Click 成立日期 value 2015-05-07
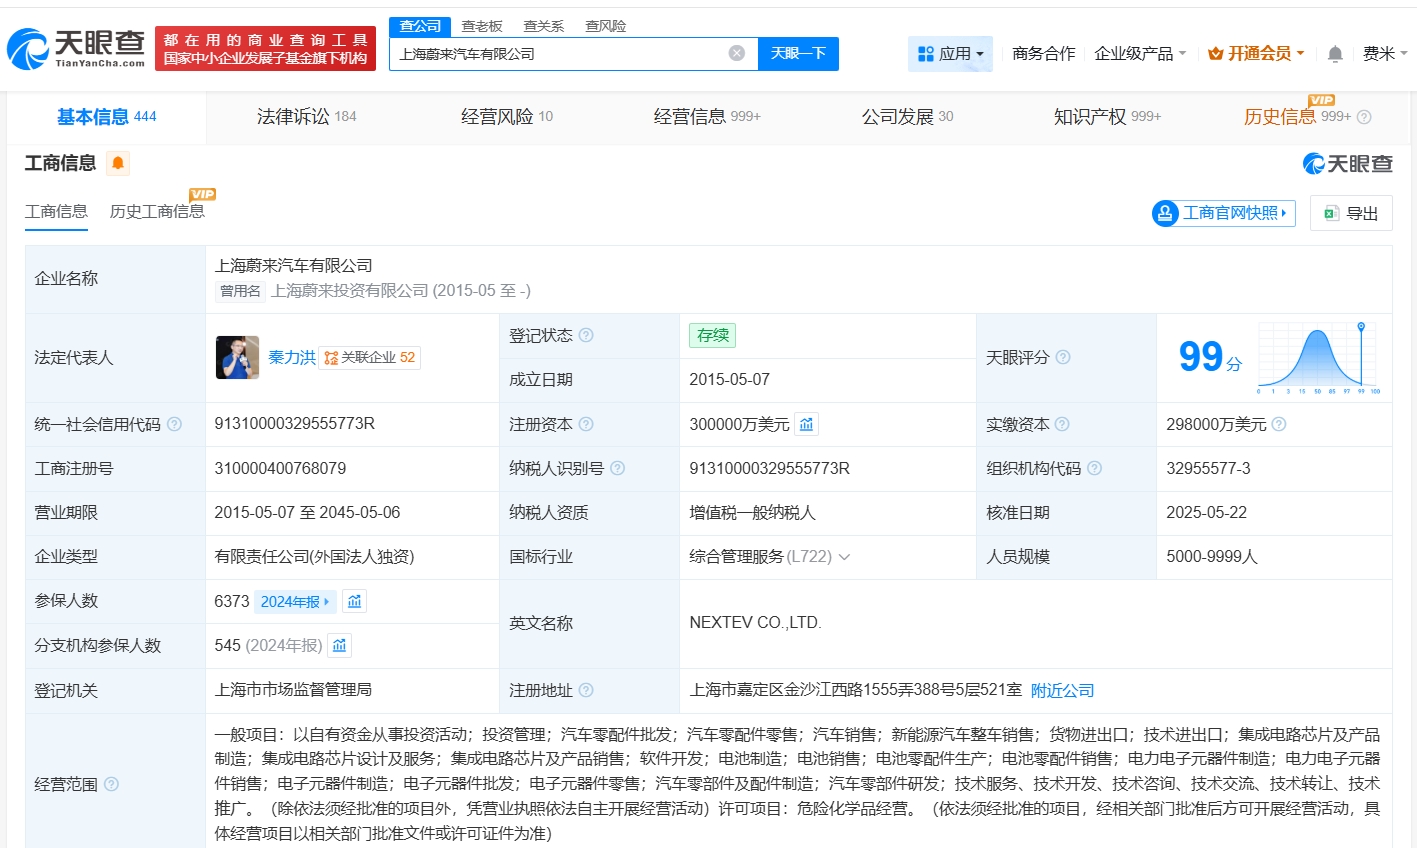This screenshot has height=848, width=1417. (x=730, y=379)
